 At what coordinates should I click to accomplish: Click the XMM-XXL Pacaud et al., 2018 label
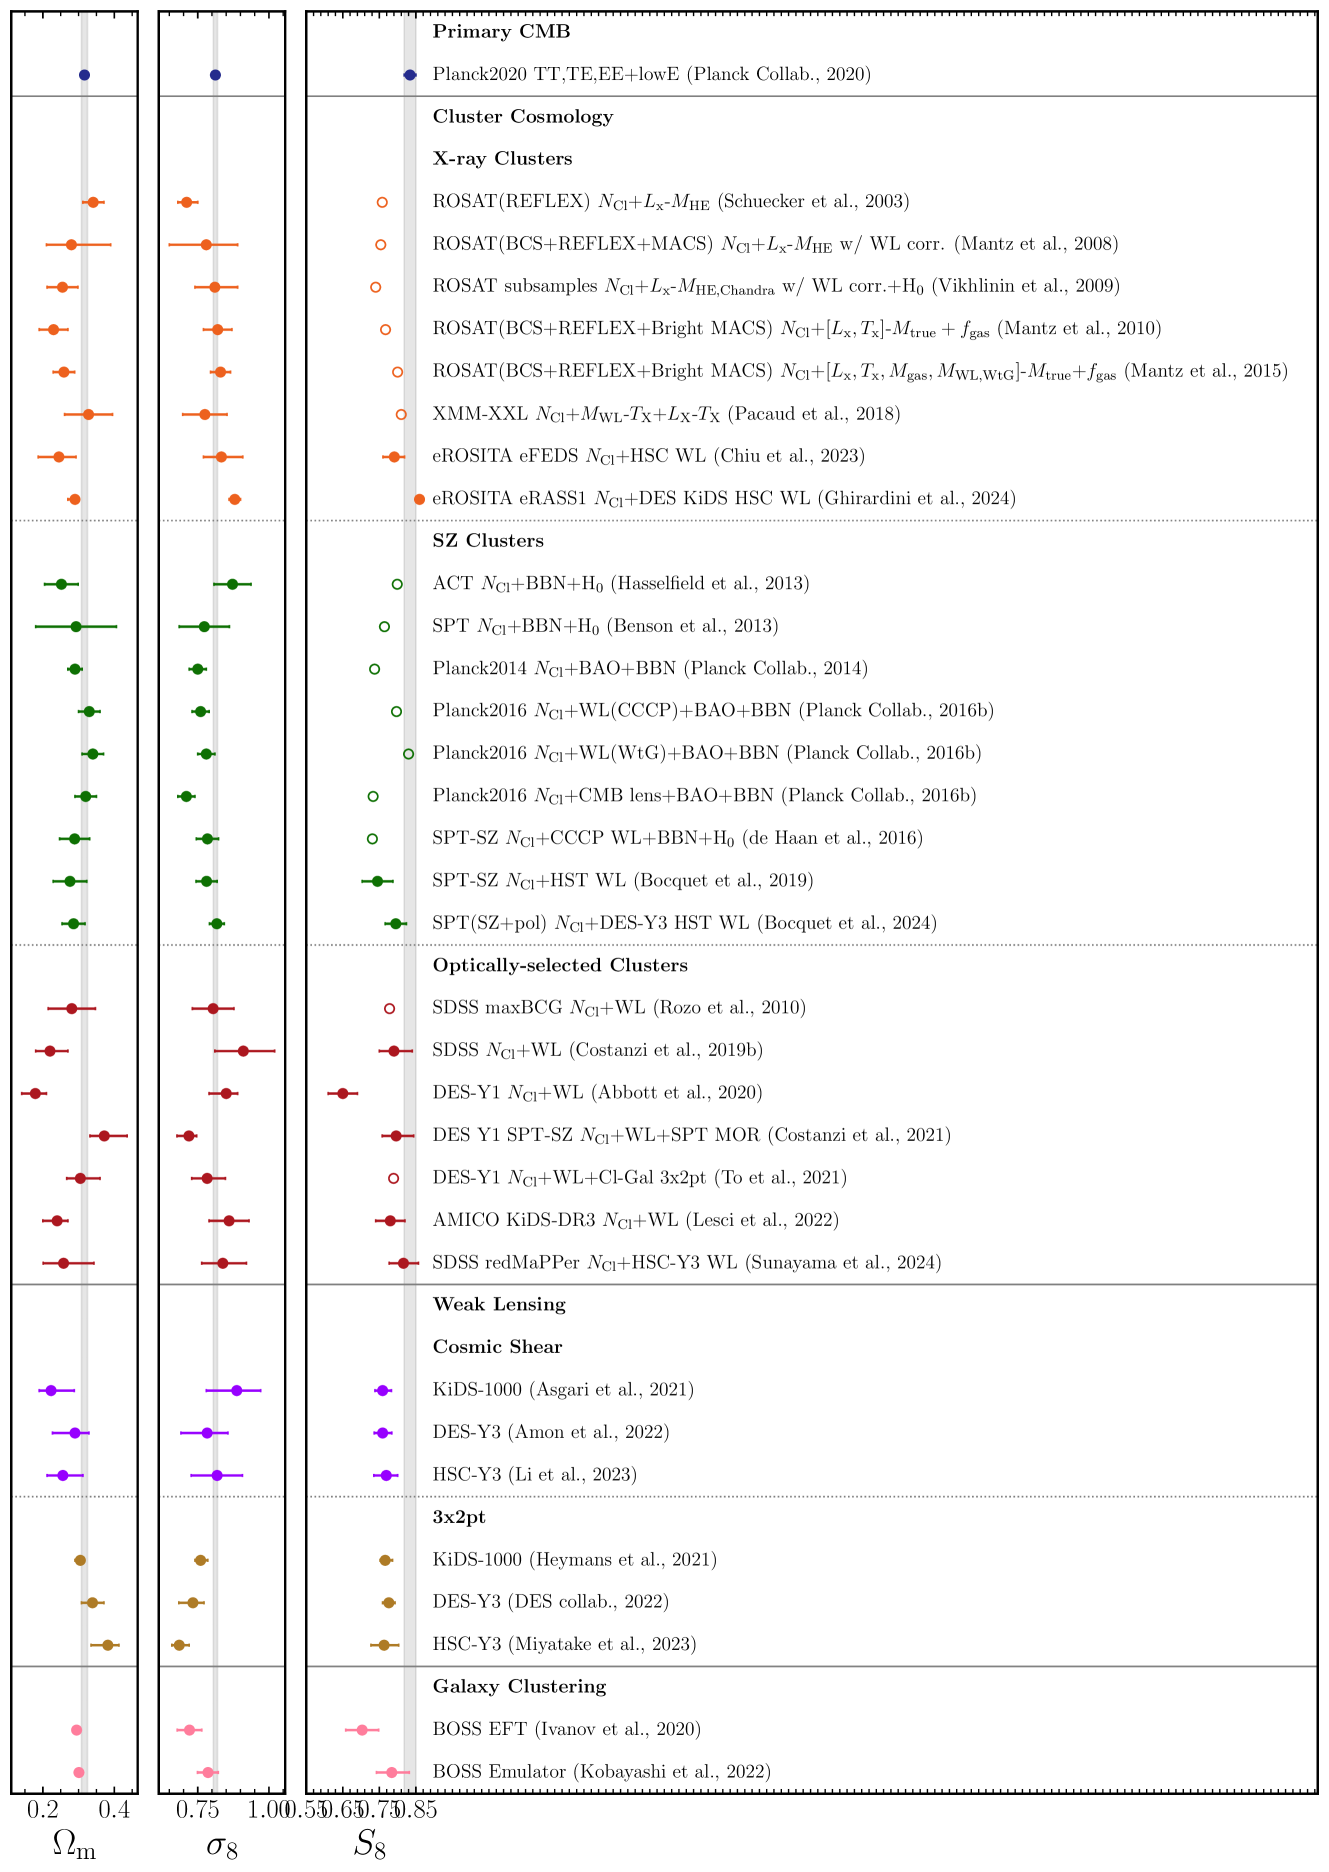(x=667, y=414)
